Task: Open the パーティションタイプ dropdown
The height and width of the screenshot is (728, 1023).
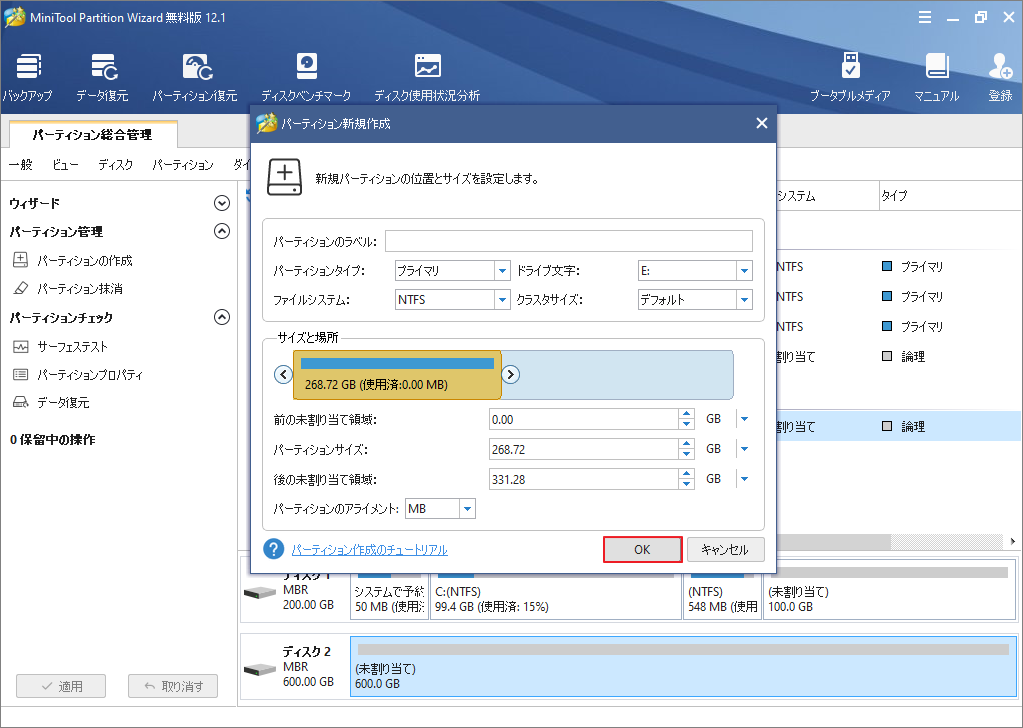Action: pos(502,271)
